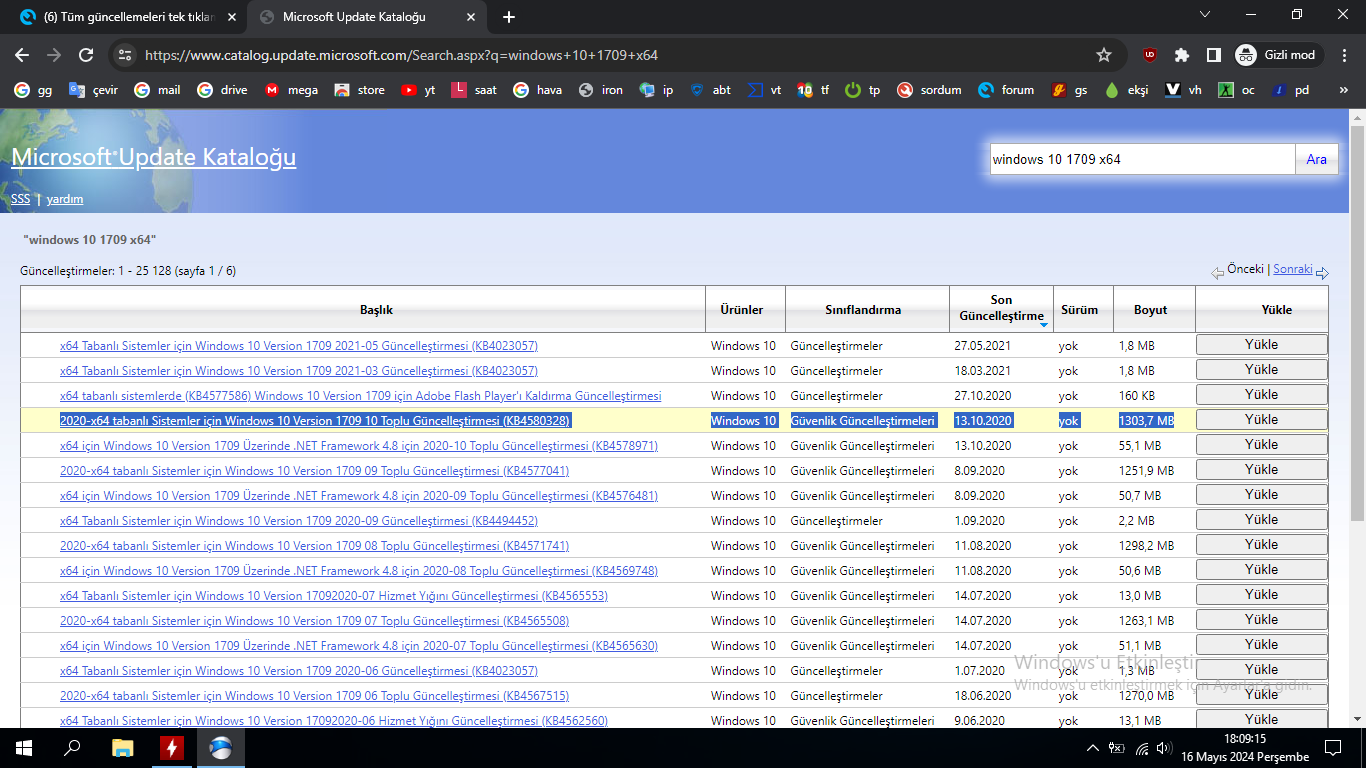This screenshot has width=1366, height=768.
Task: Open the gg bookmark
Action: click(x=34, y=90)
